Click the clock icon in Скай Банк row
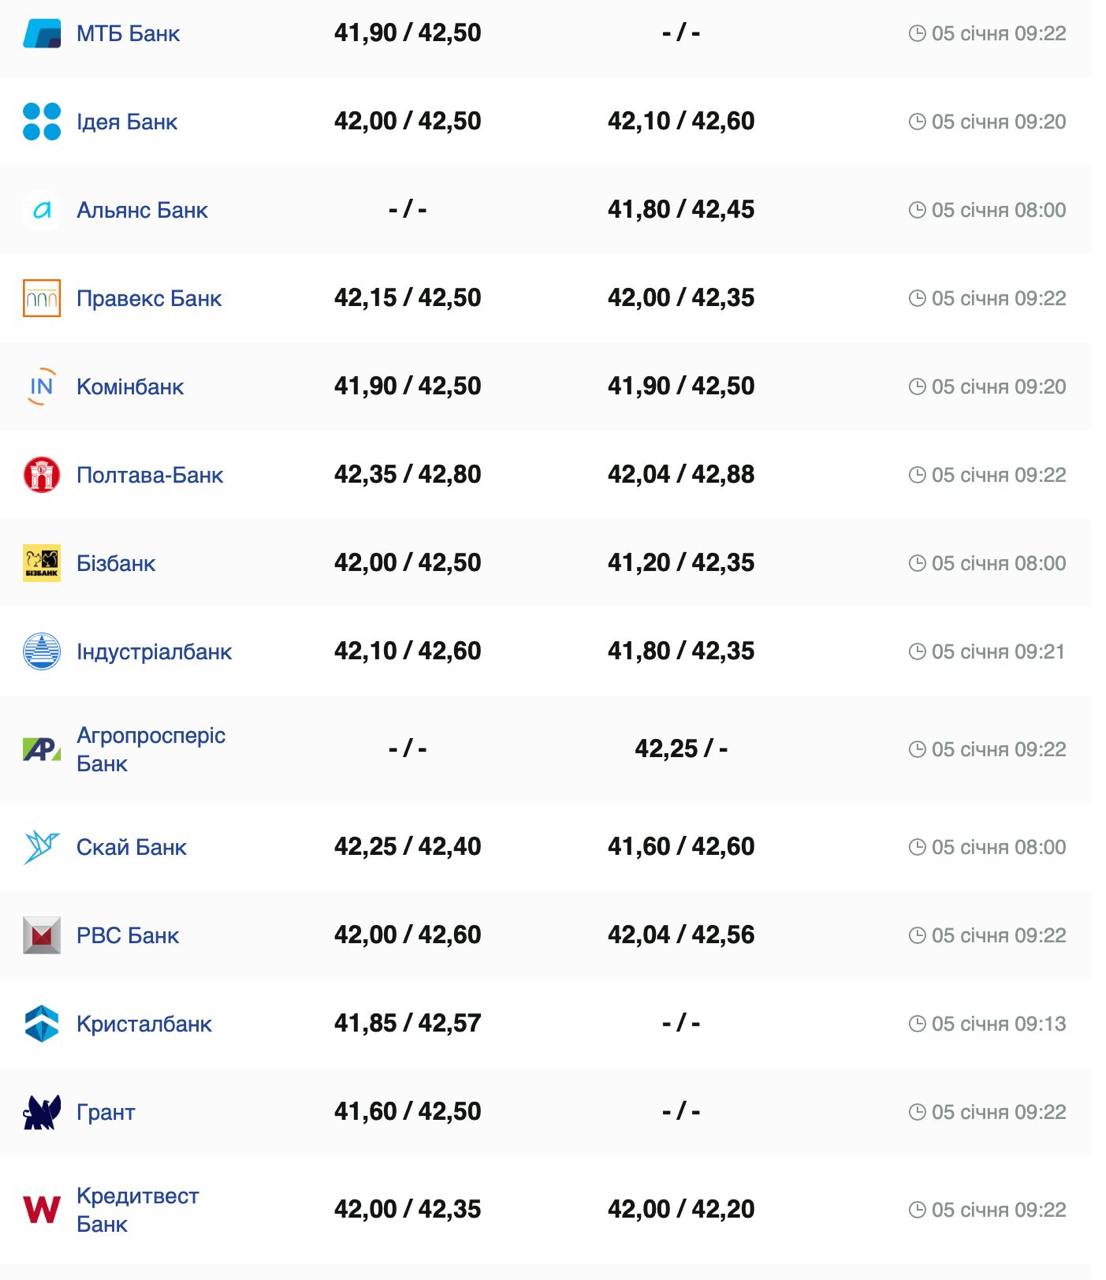 click(917, 847)
